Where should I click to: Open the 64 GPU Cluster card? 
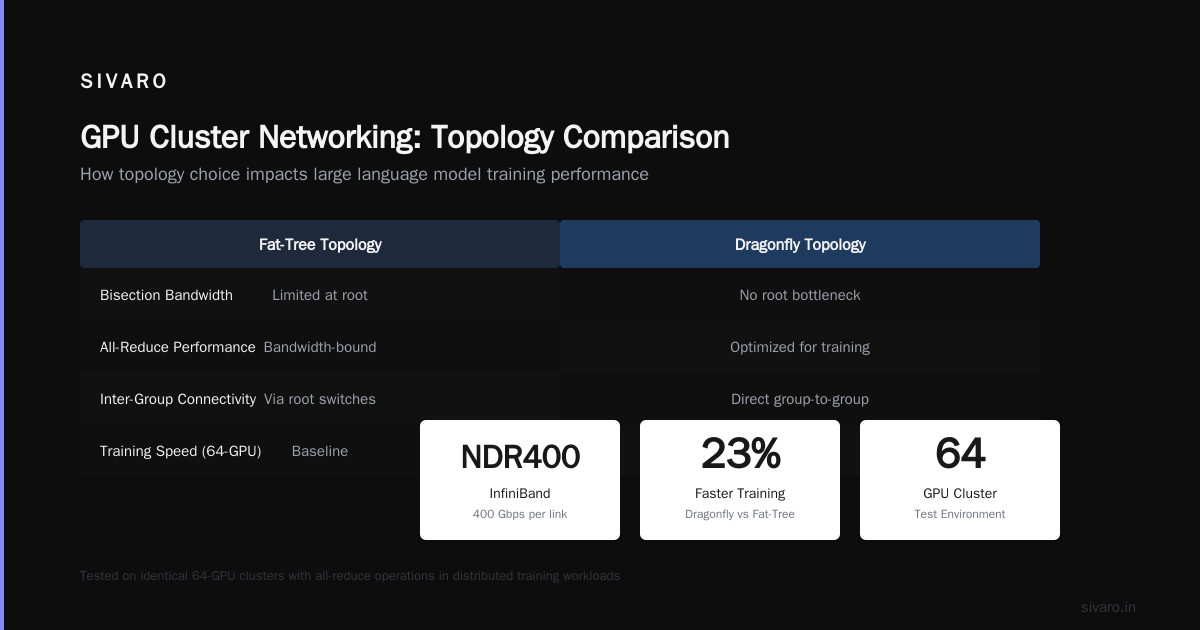960,480
